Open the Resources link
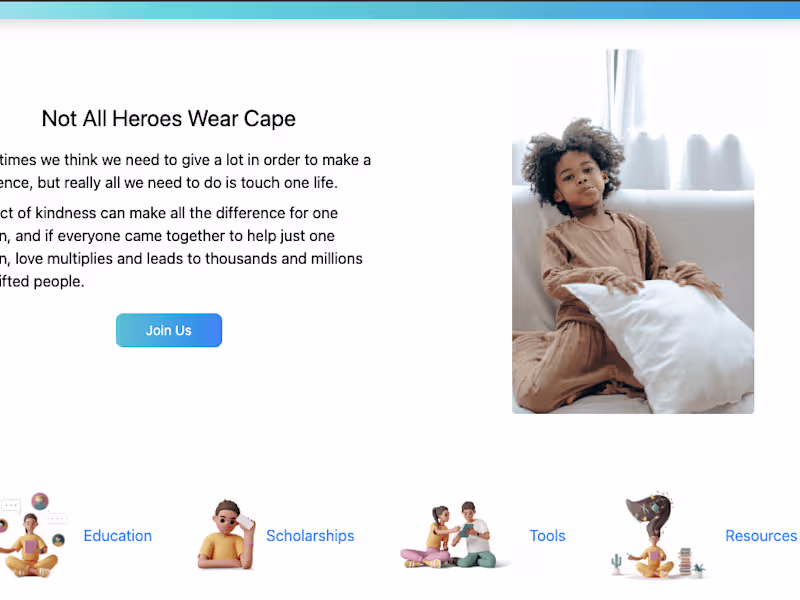This screenshot has height=600, width=800. pos(761,536)
